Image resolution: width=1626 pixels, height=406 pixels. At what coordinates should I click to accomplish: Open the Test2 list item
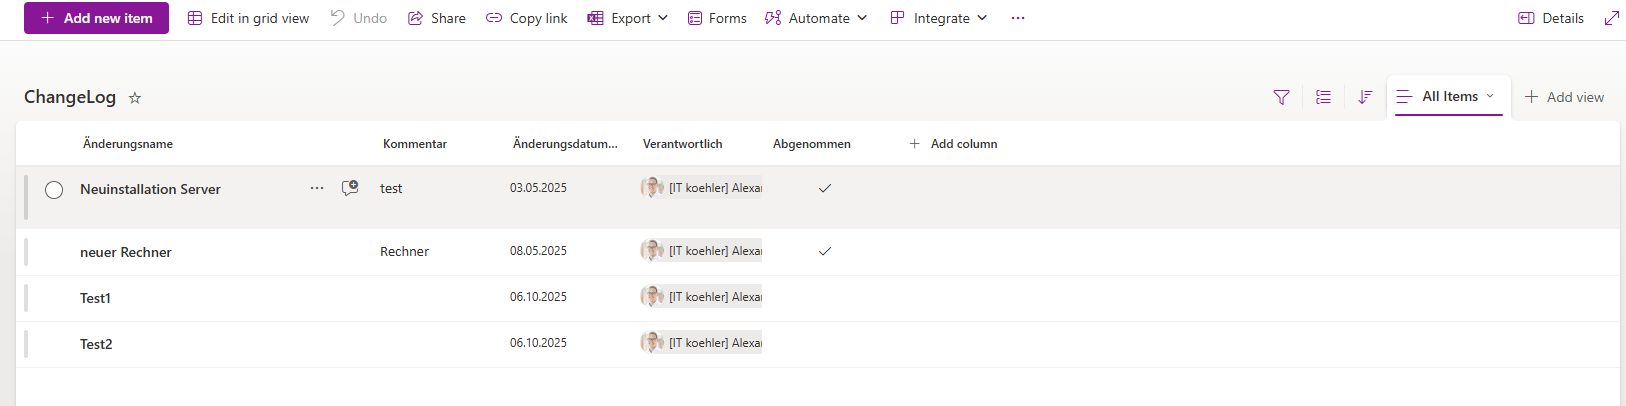(96, 344)
